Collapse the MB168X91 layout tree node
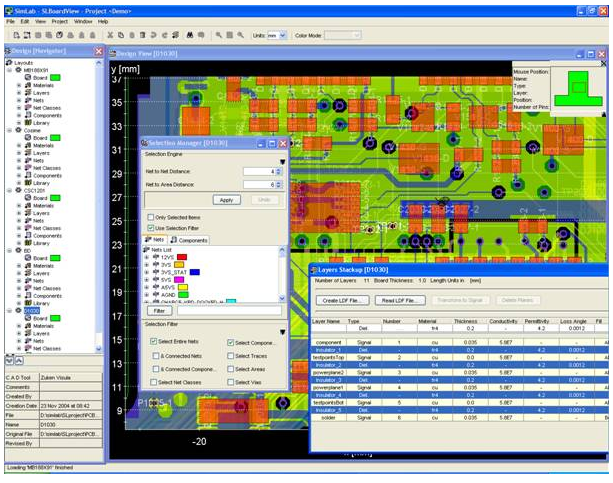This screenshot has width=613, height=483. coord(9,70)
